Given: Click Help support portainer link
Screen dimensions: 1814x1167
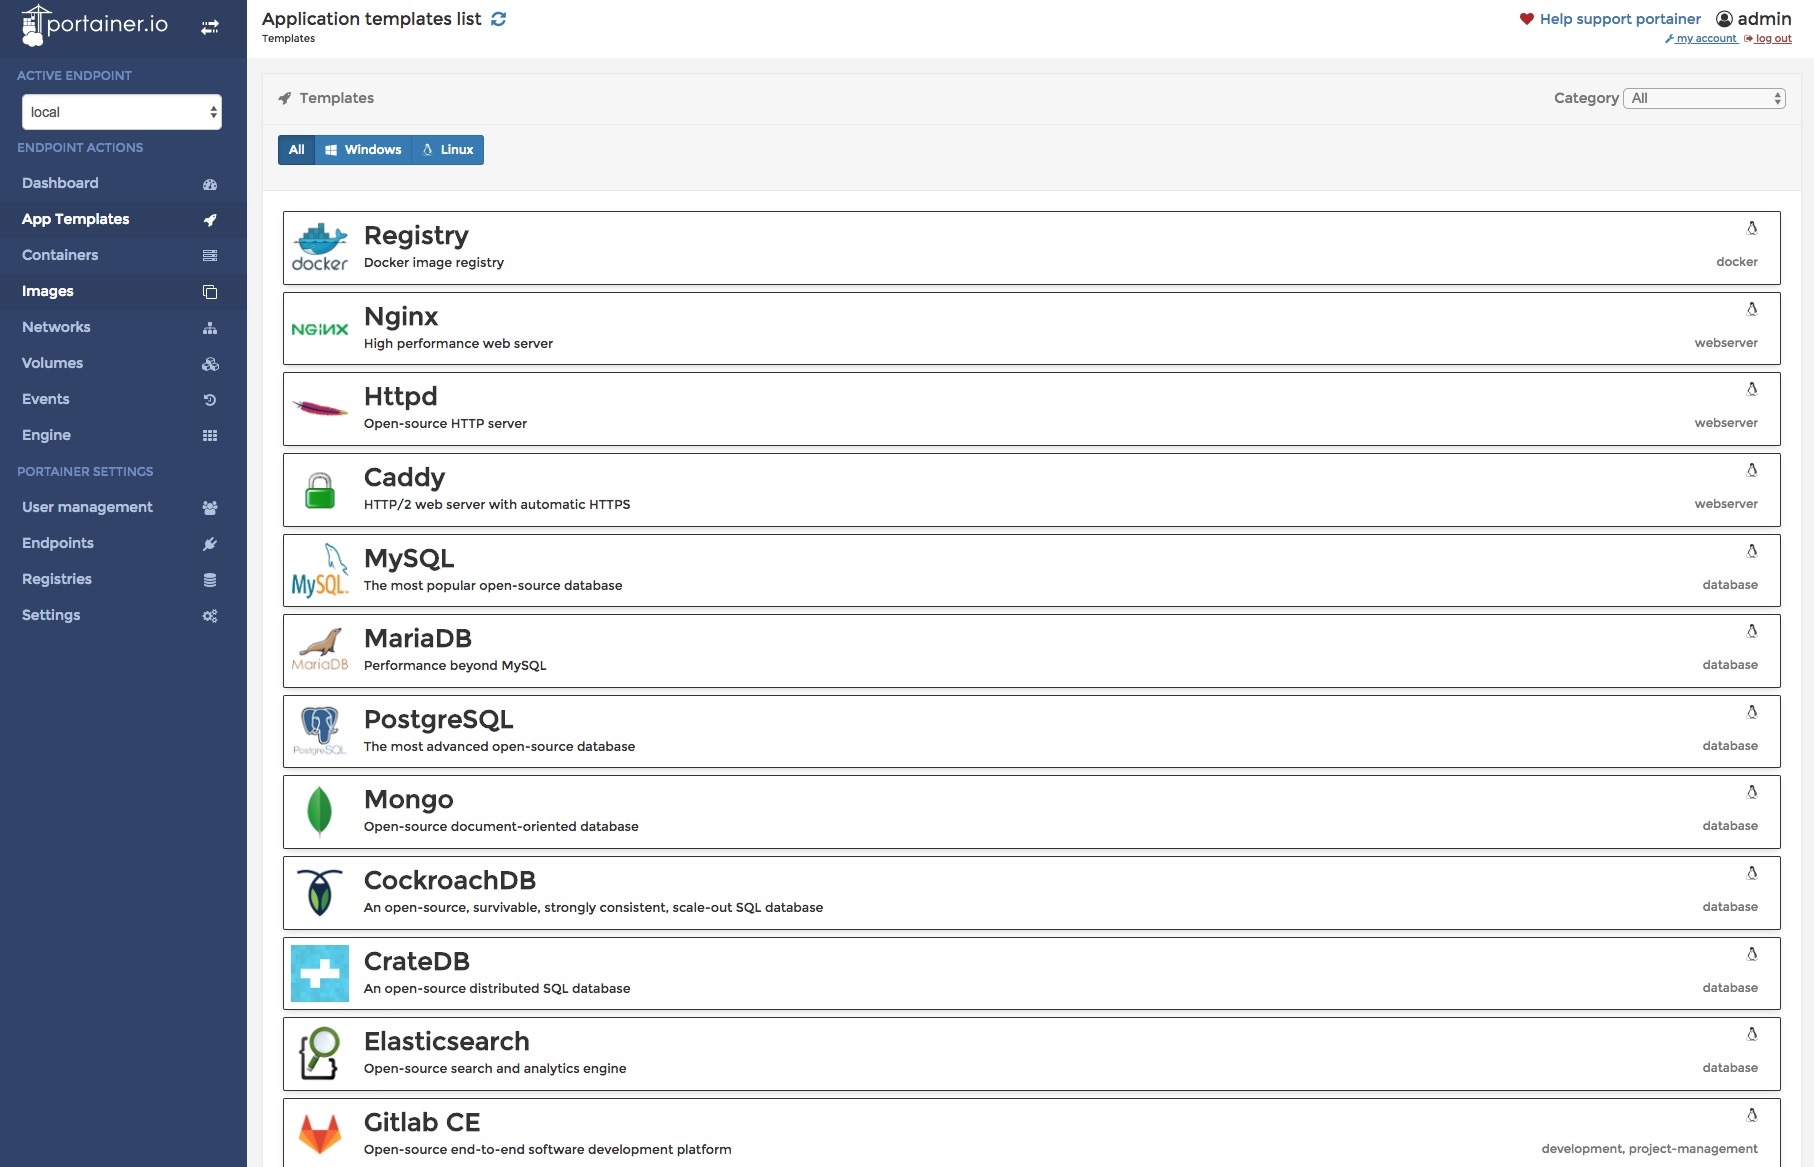Looking at the screenshot, I should [1619, 19].
